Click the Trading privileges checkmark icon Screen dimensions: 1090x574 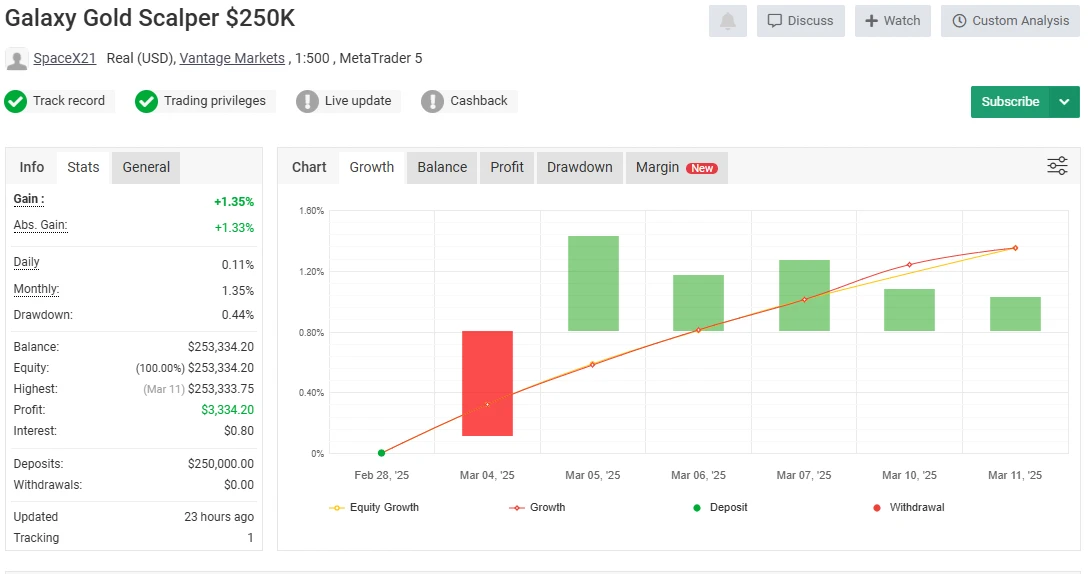tap(147, 101)
